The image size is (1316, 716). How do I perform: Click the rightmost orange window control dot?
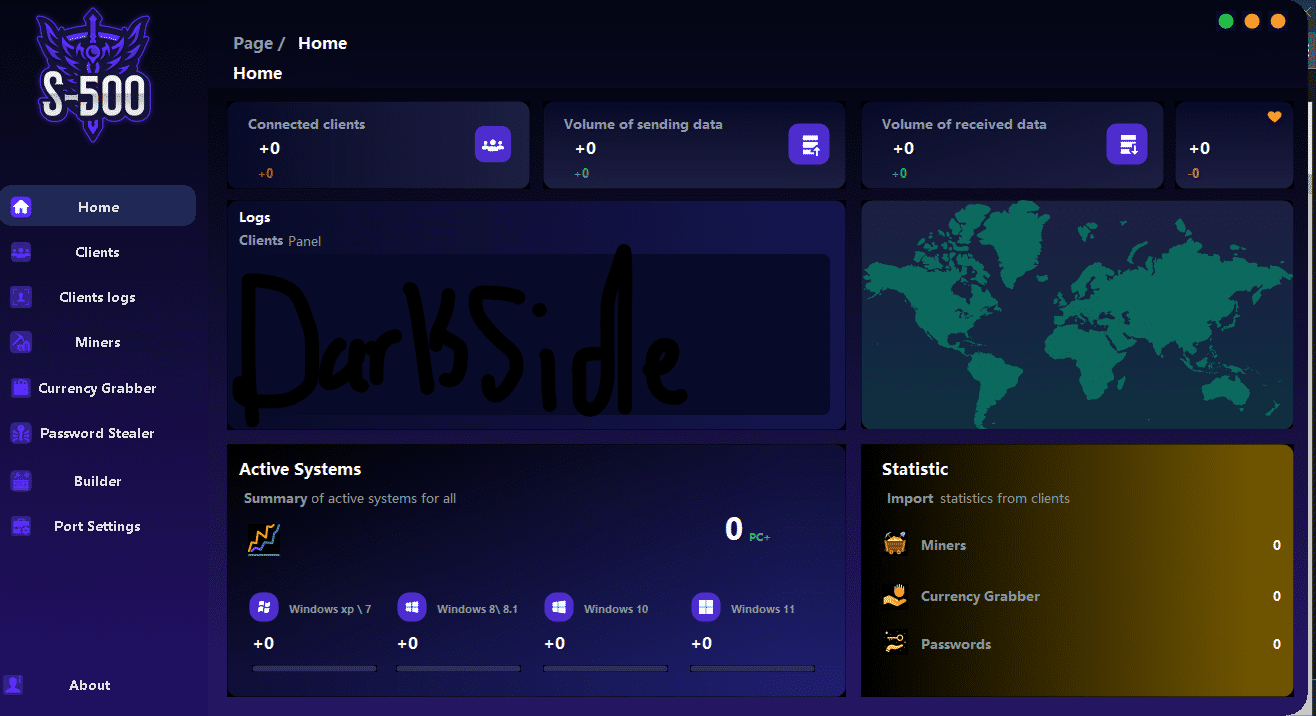(1278, 21)
